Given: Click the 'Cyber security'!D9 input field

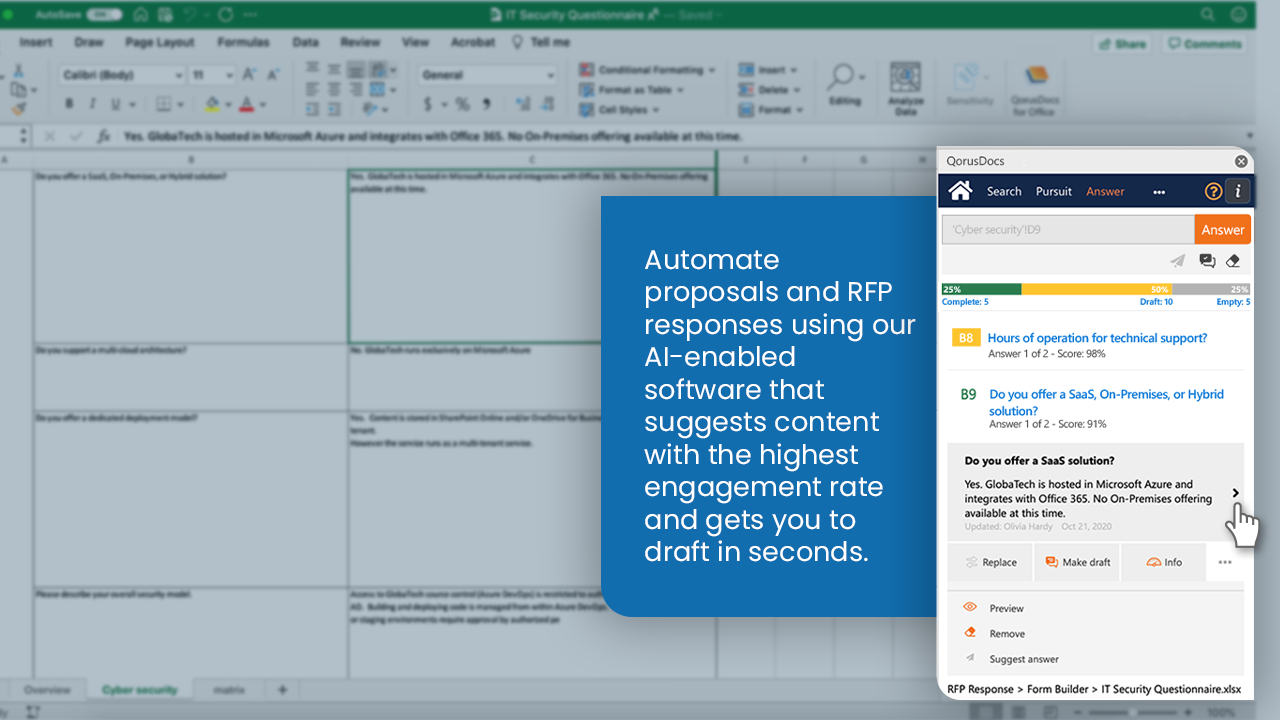Looking at the screenshot, I should point(1067,229).
